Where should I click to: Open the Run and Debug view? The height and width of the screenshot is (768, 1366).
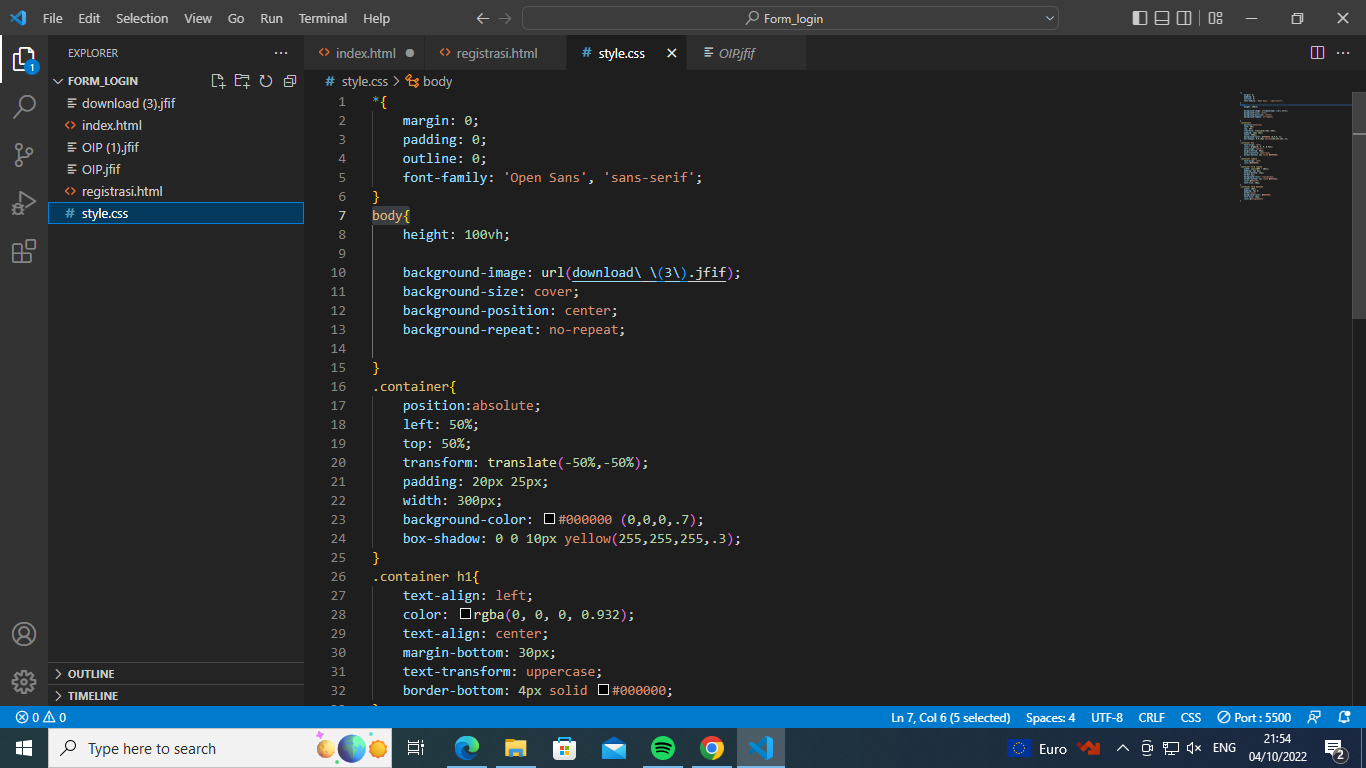click(x=24, y=203)
